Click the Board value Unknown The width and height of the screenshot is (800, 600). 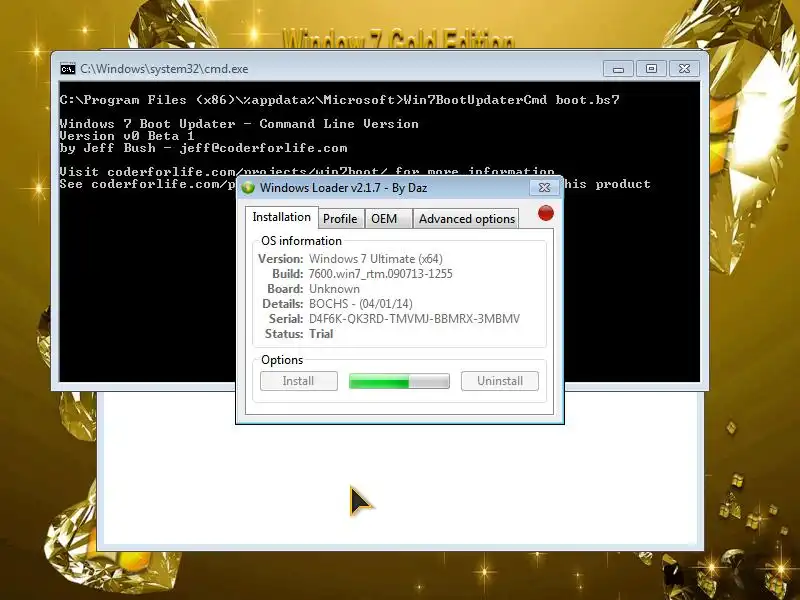334,289
